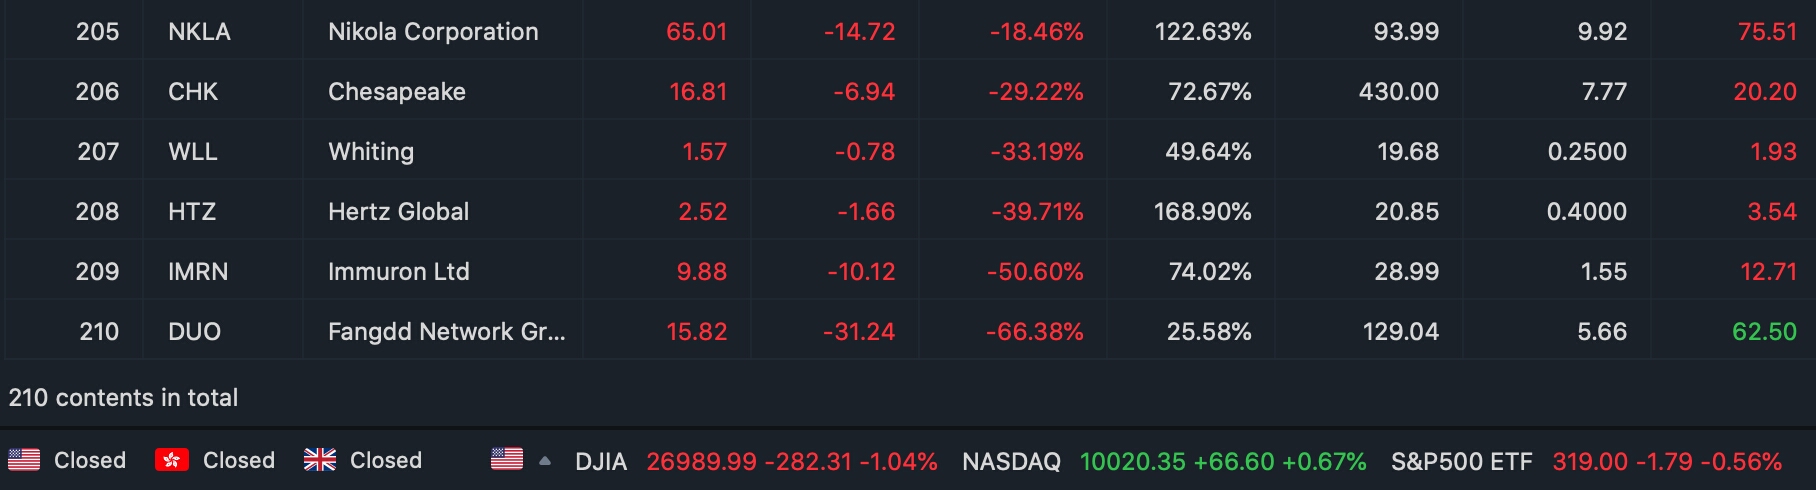
Task: Click the 210 contents in total text
Action: (x=123, y=398)
